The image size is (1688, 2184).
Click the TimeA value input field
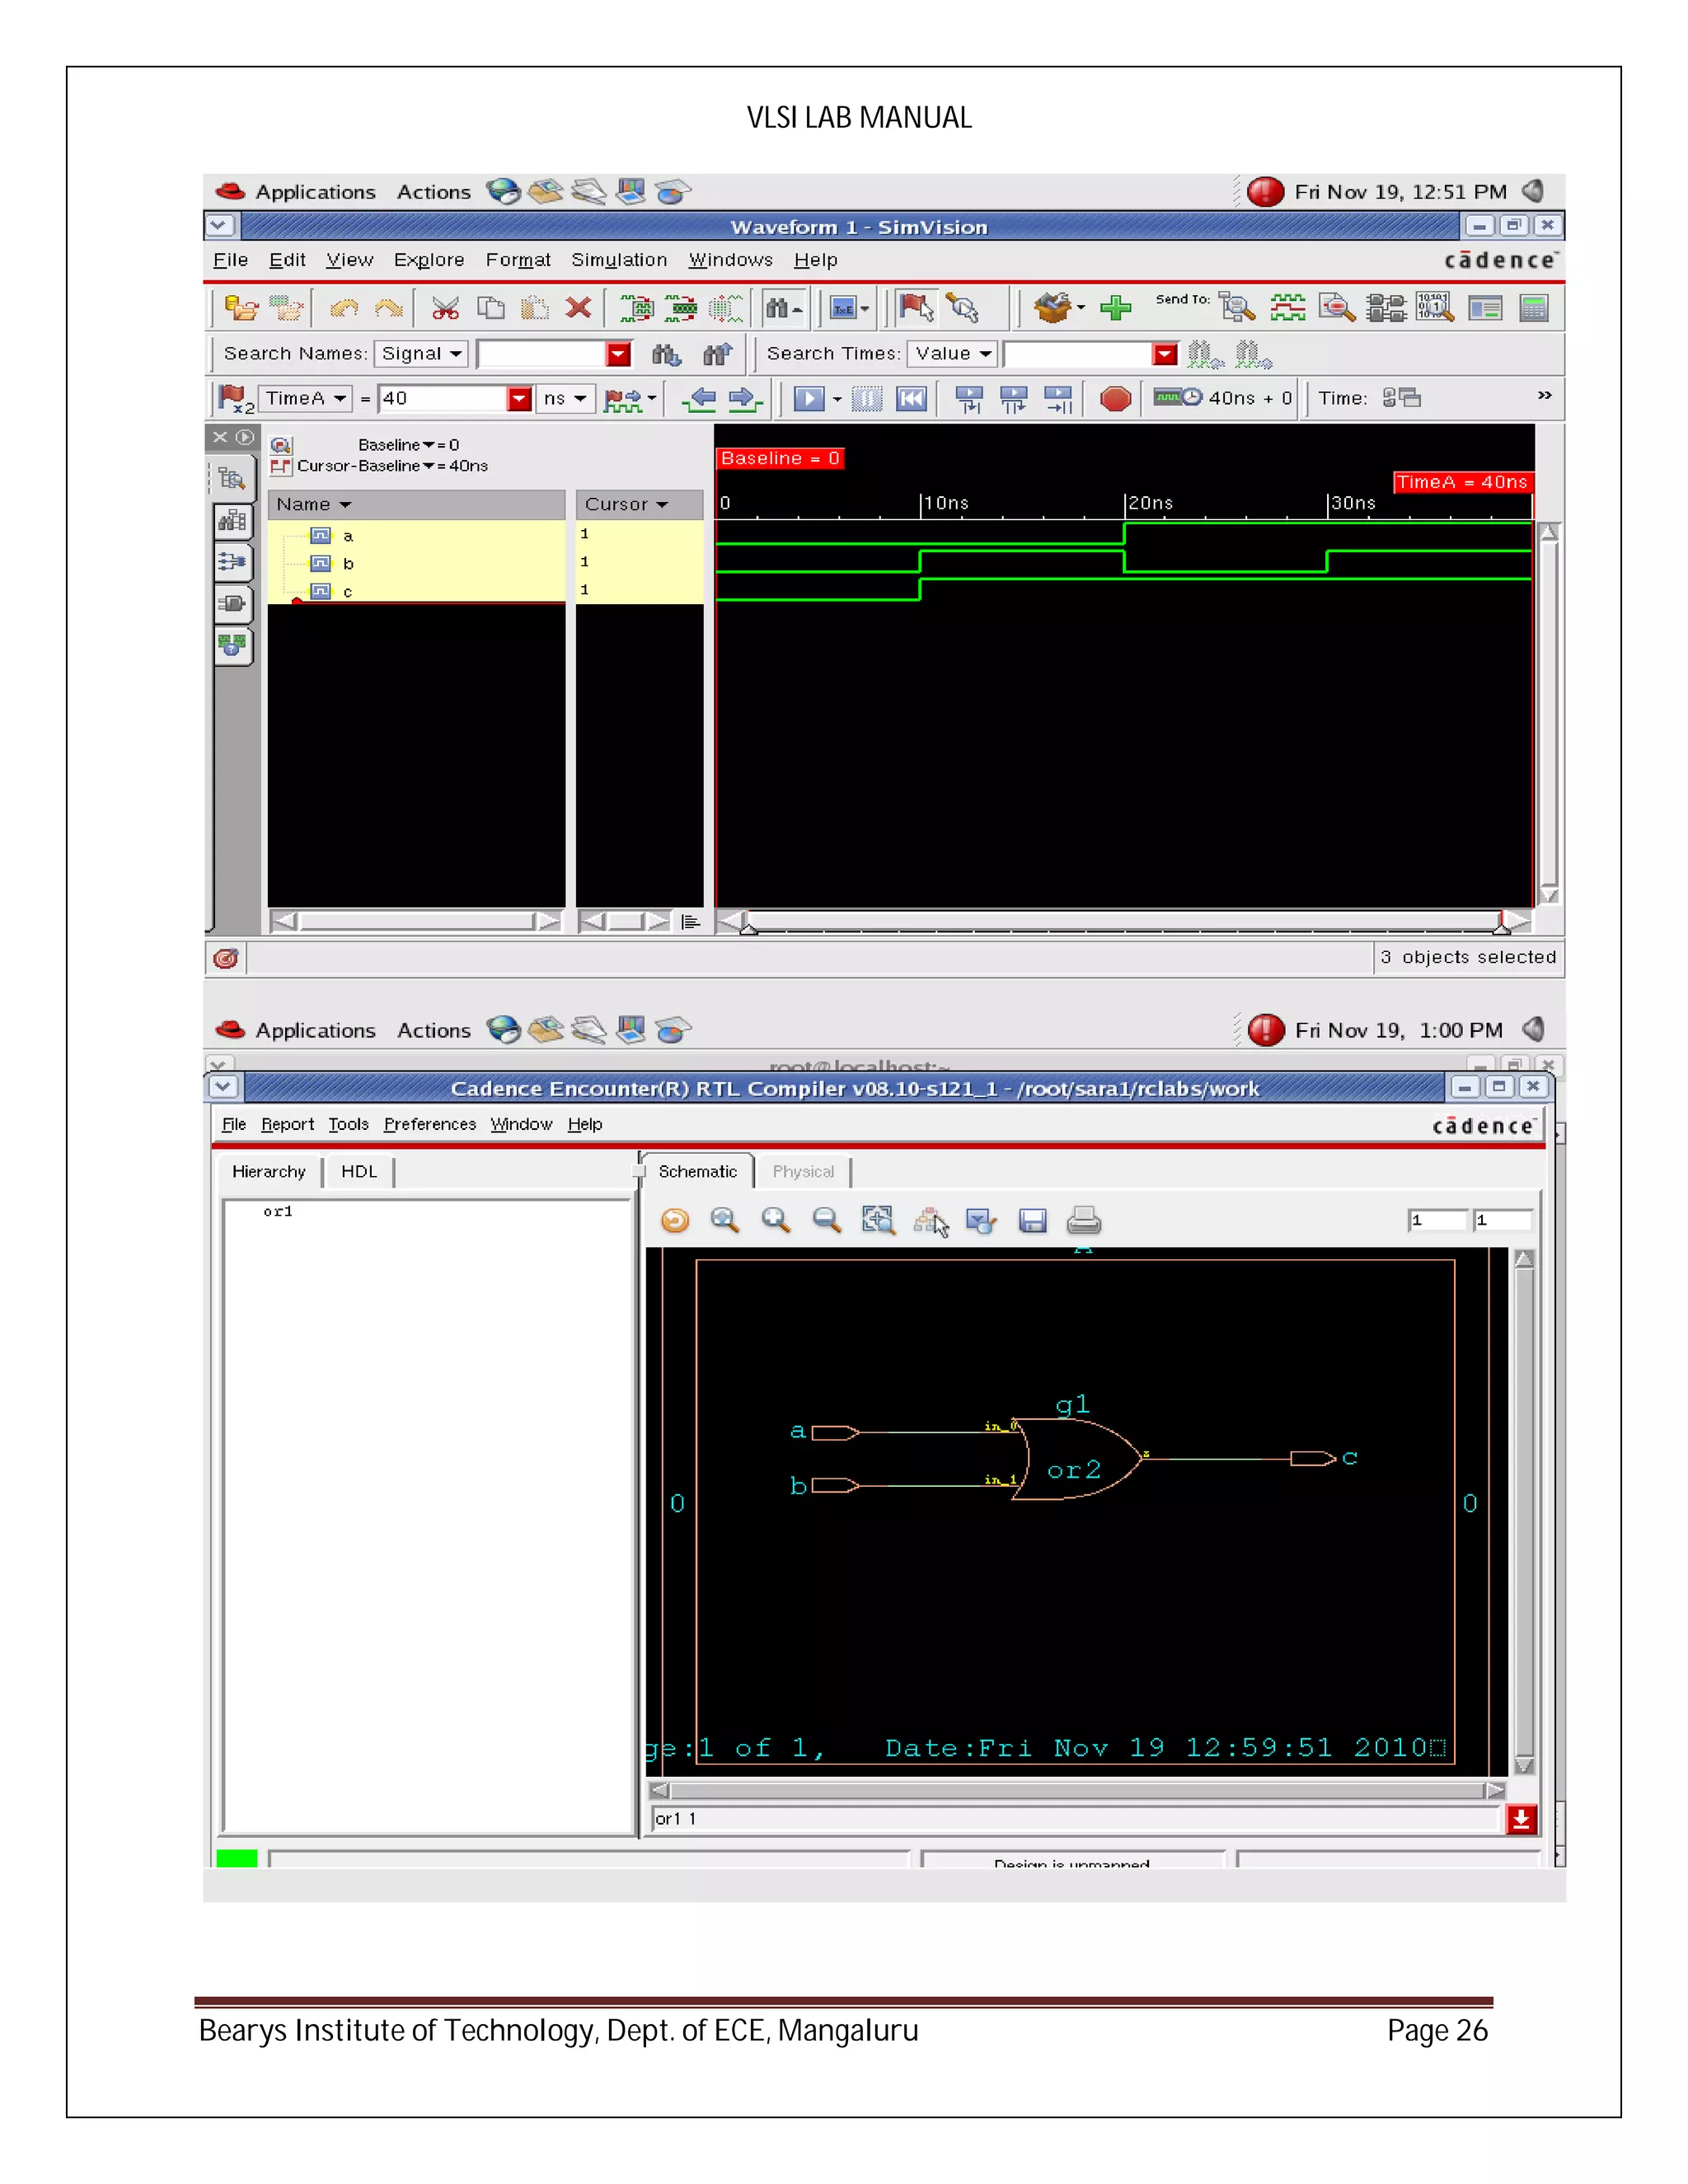pyautogui.click(x=442, y=399)
